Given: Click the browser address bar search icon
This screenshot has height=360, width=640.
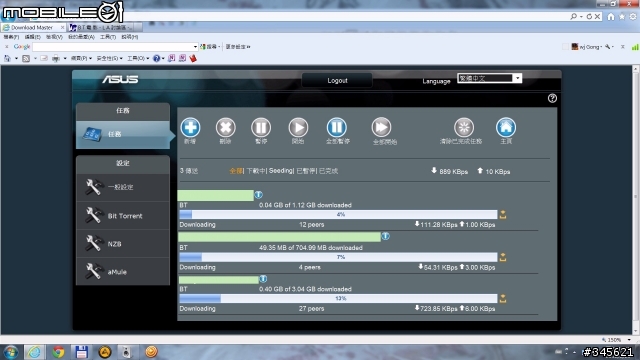Looking at the screenshot, I should point(573,17).
